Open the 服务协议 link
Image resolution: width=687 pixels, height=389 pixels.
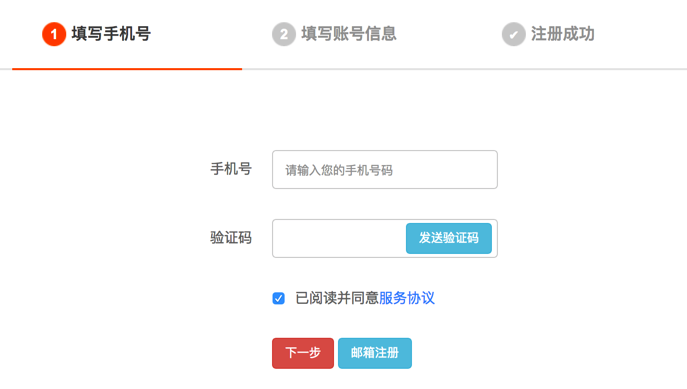(407, 298)
